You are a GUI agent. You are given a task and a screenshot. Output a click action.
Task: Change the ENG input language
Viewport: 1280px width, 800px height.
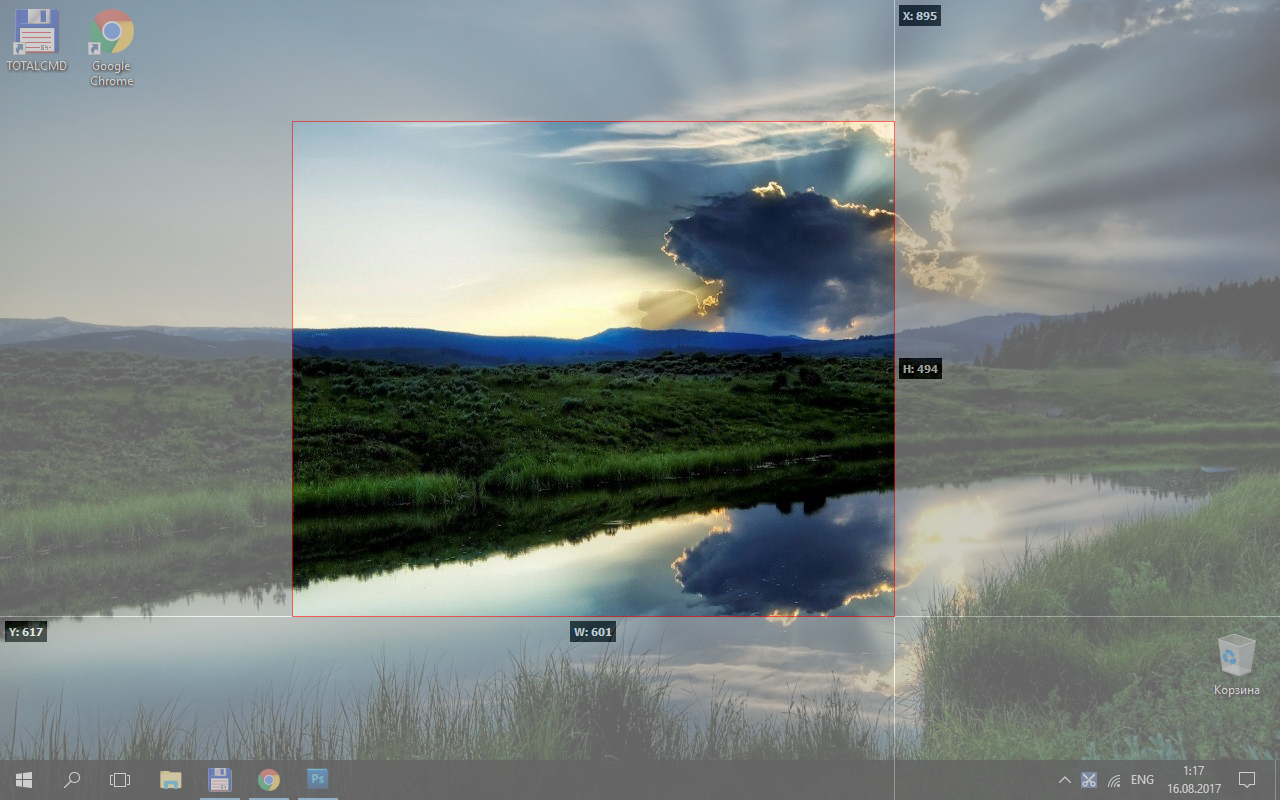tap(1142, 780)
